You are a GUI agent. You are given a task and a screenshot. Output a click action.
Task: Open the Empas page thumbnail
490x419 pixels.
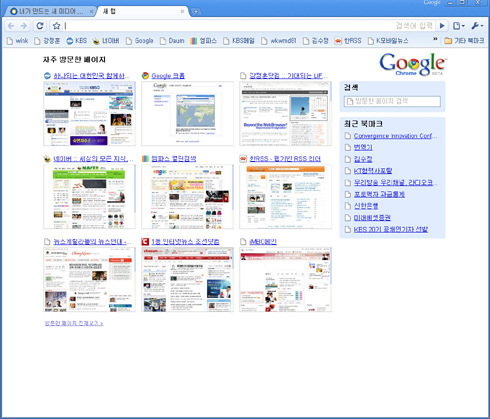[187, 197]
